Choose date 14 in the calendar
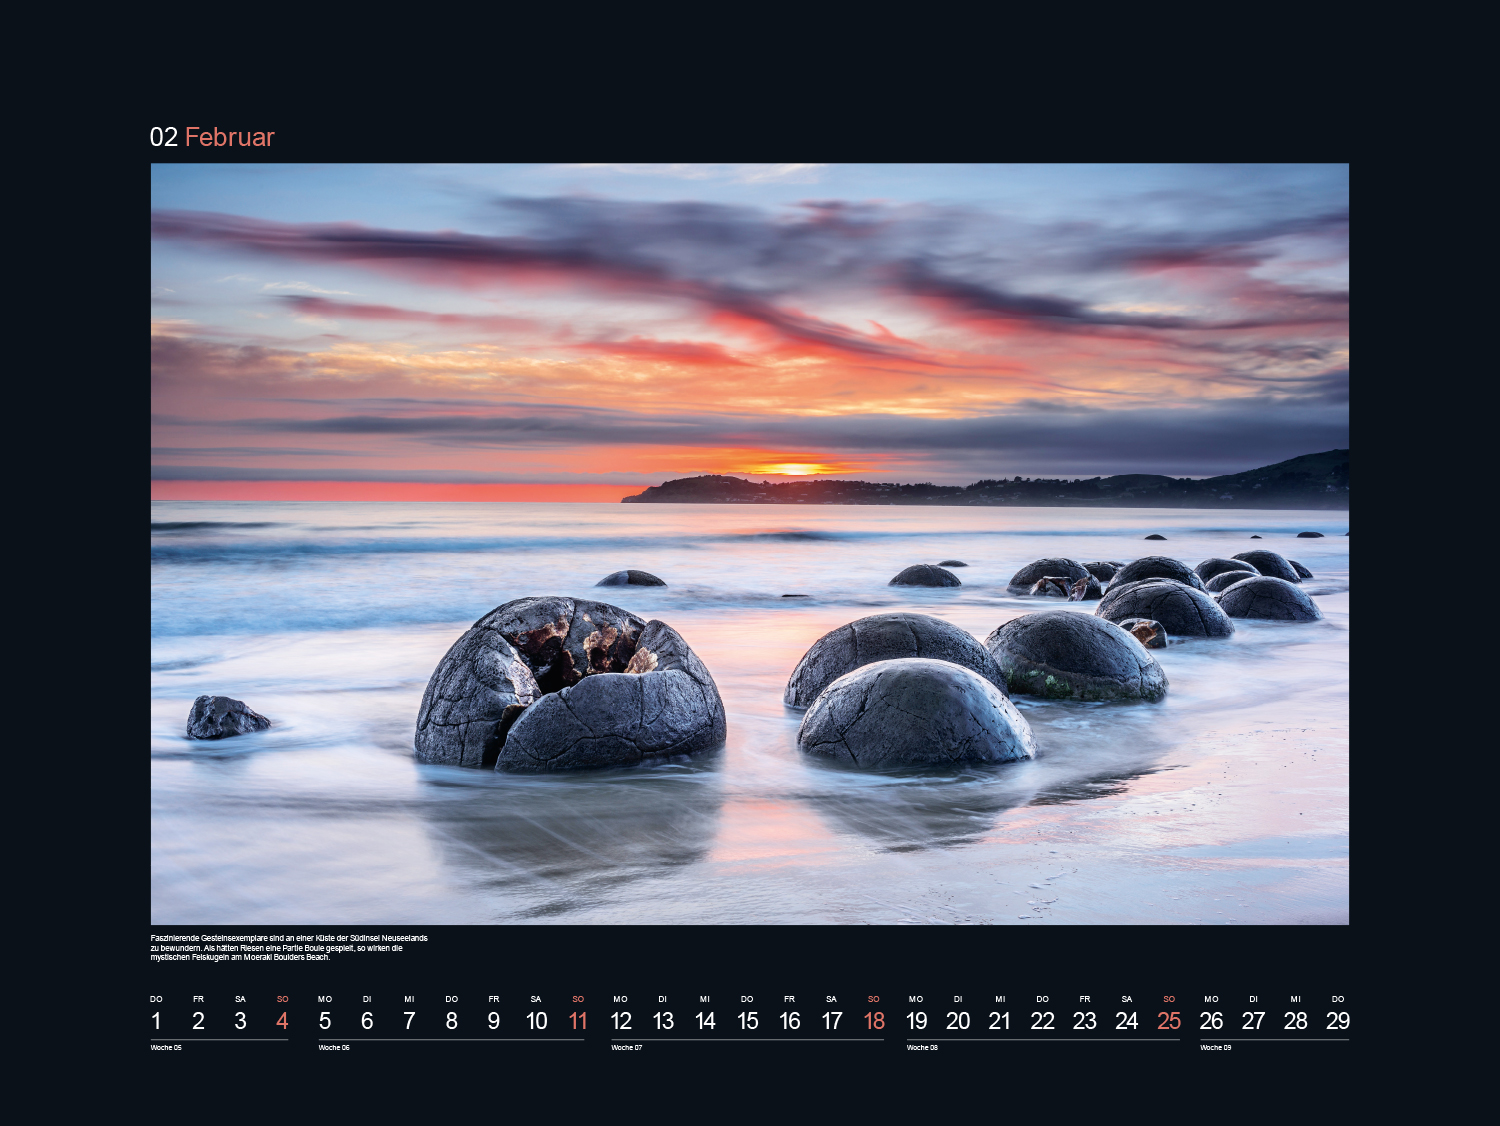 pos(705,1021)
